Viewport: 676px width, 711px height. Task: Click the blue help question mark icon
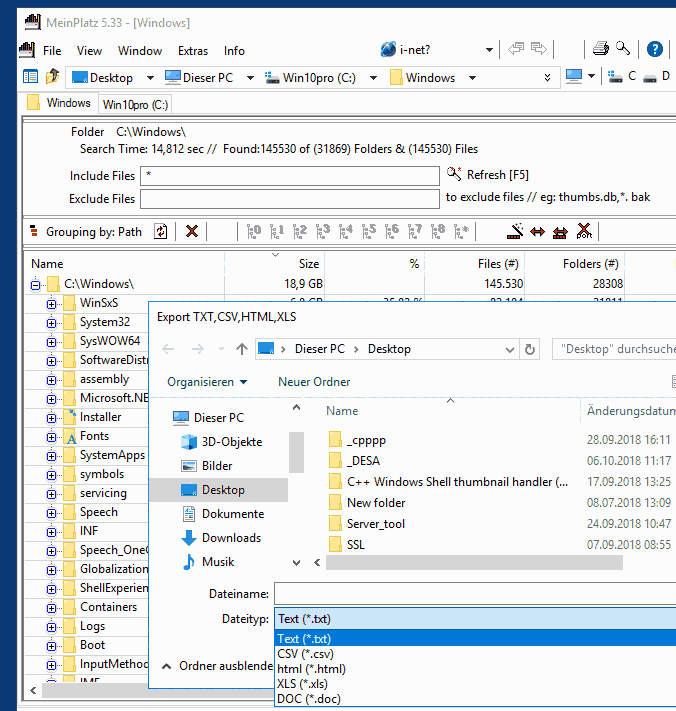(x=655, y=49)
